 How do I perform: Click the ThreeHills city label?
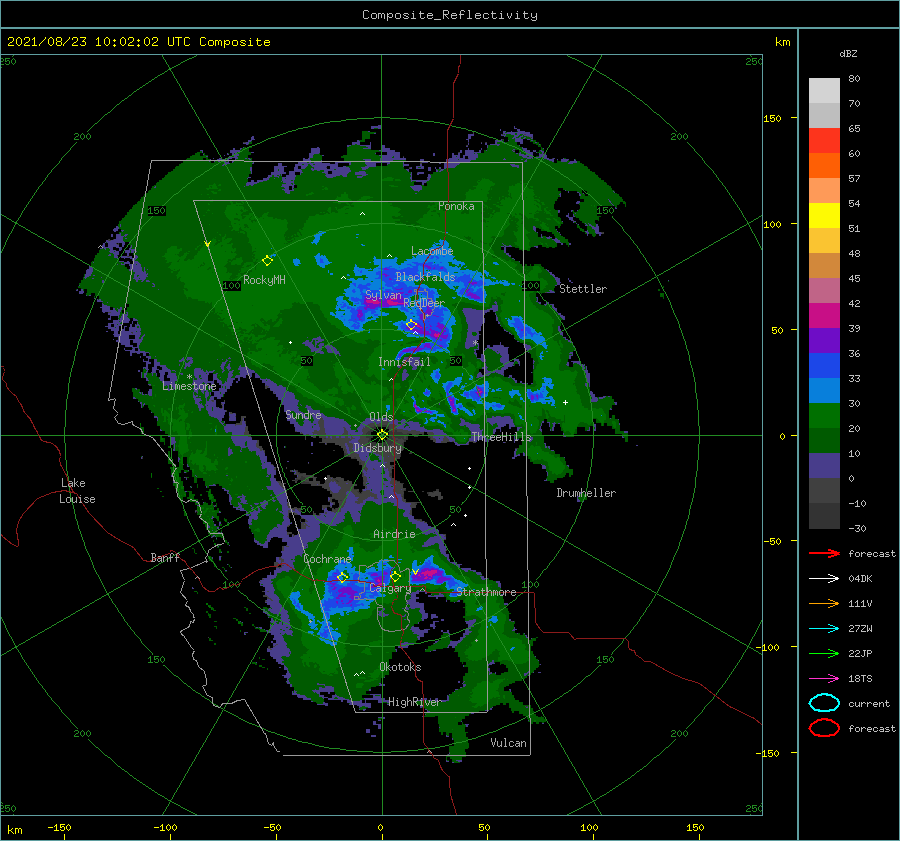pos(502,437)
